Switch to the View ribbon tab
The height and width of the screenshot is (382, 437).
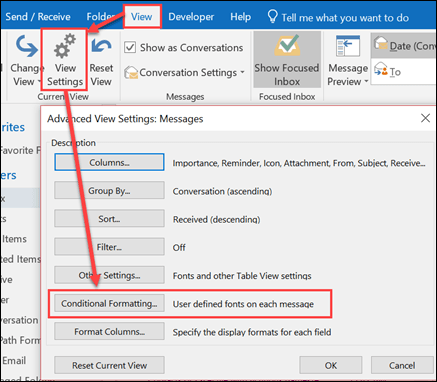tap(142, 17)
